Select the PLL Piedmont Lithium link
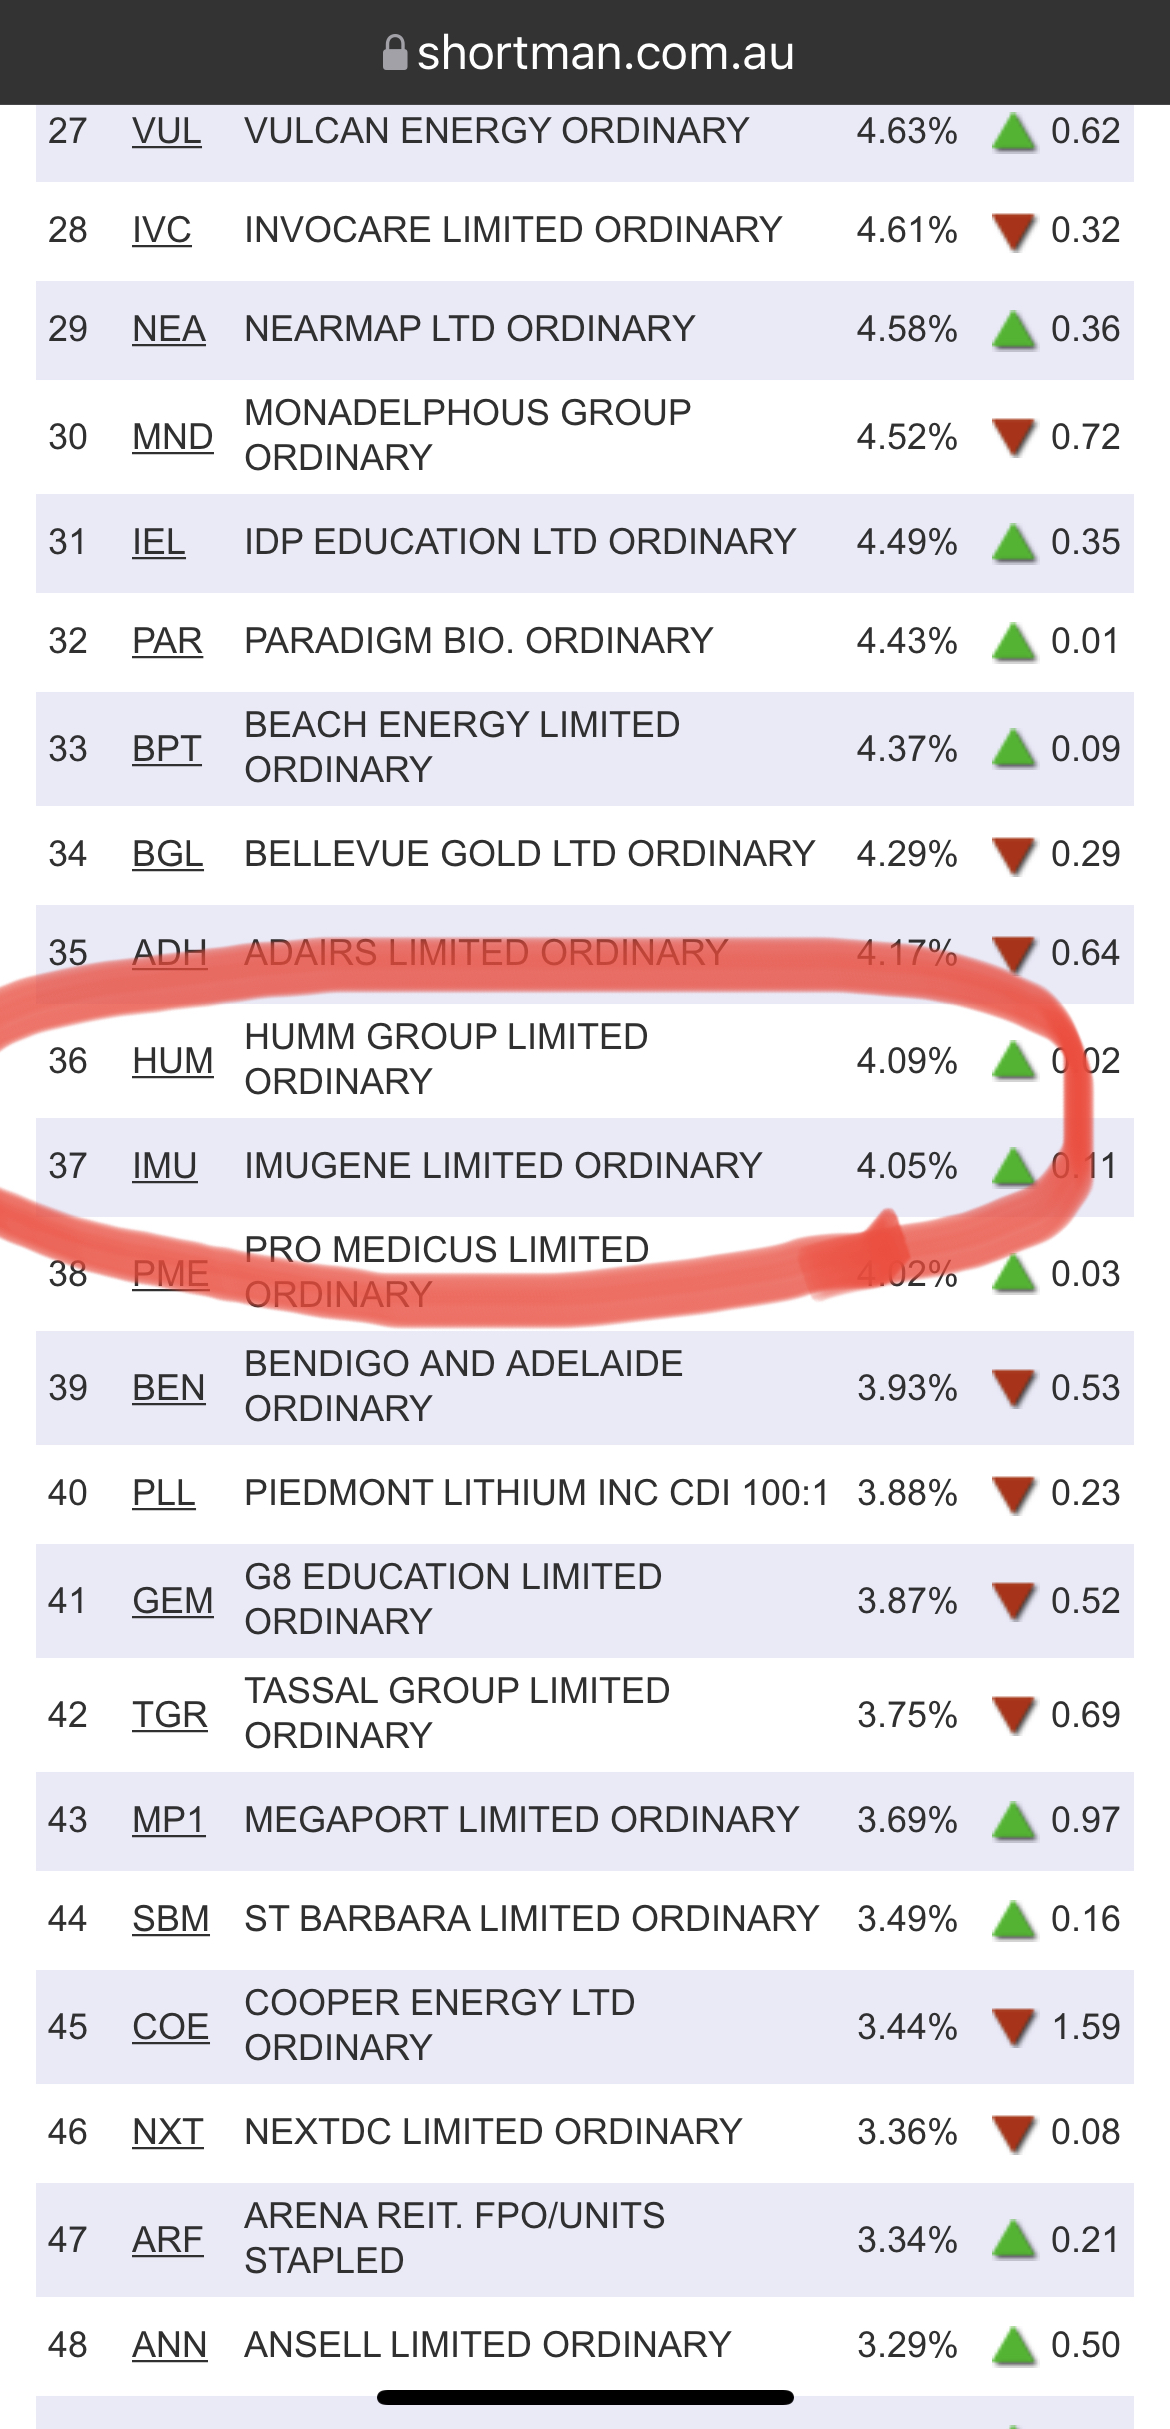Screen dimensions: 1170x2429 [x=163, y=1493]
